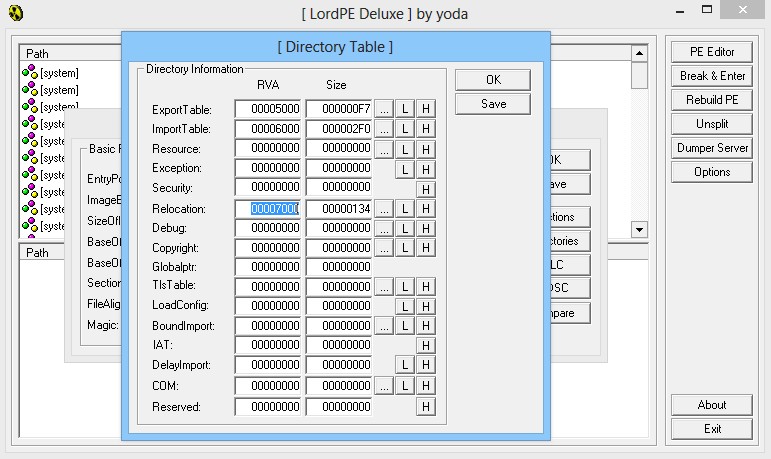Click the L button for ExportTable
This screenshot has width=771, height=459.
pyautogui.click(x=405, y=109)
